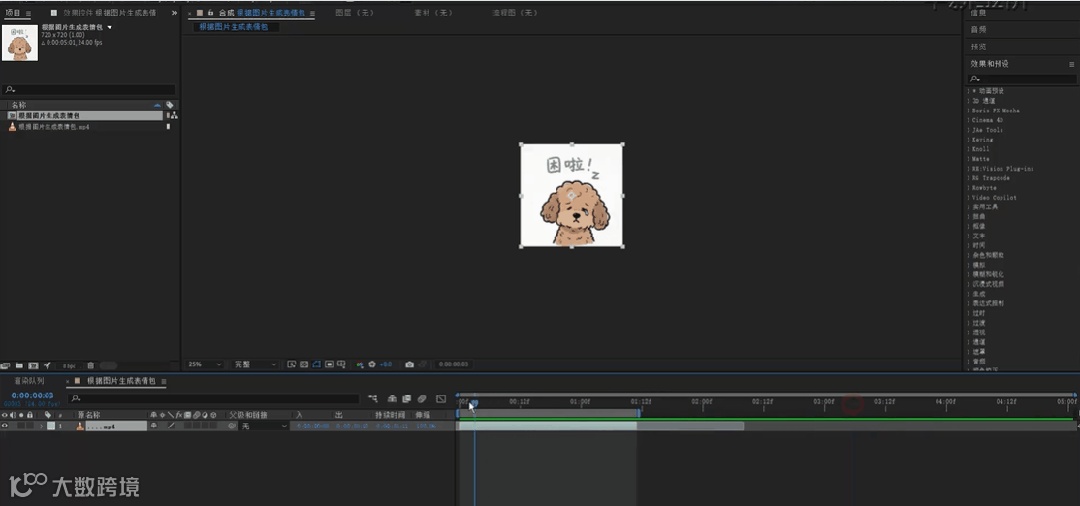Expand the 预览 panel
The width and height of the screenshot is (1080, 506).
coord(978,47)
